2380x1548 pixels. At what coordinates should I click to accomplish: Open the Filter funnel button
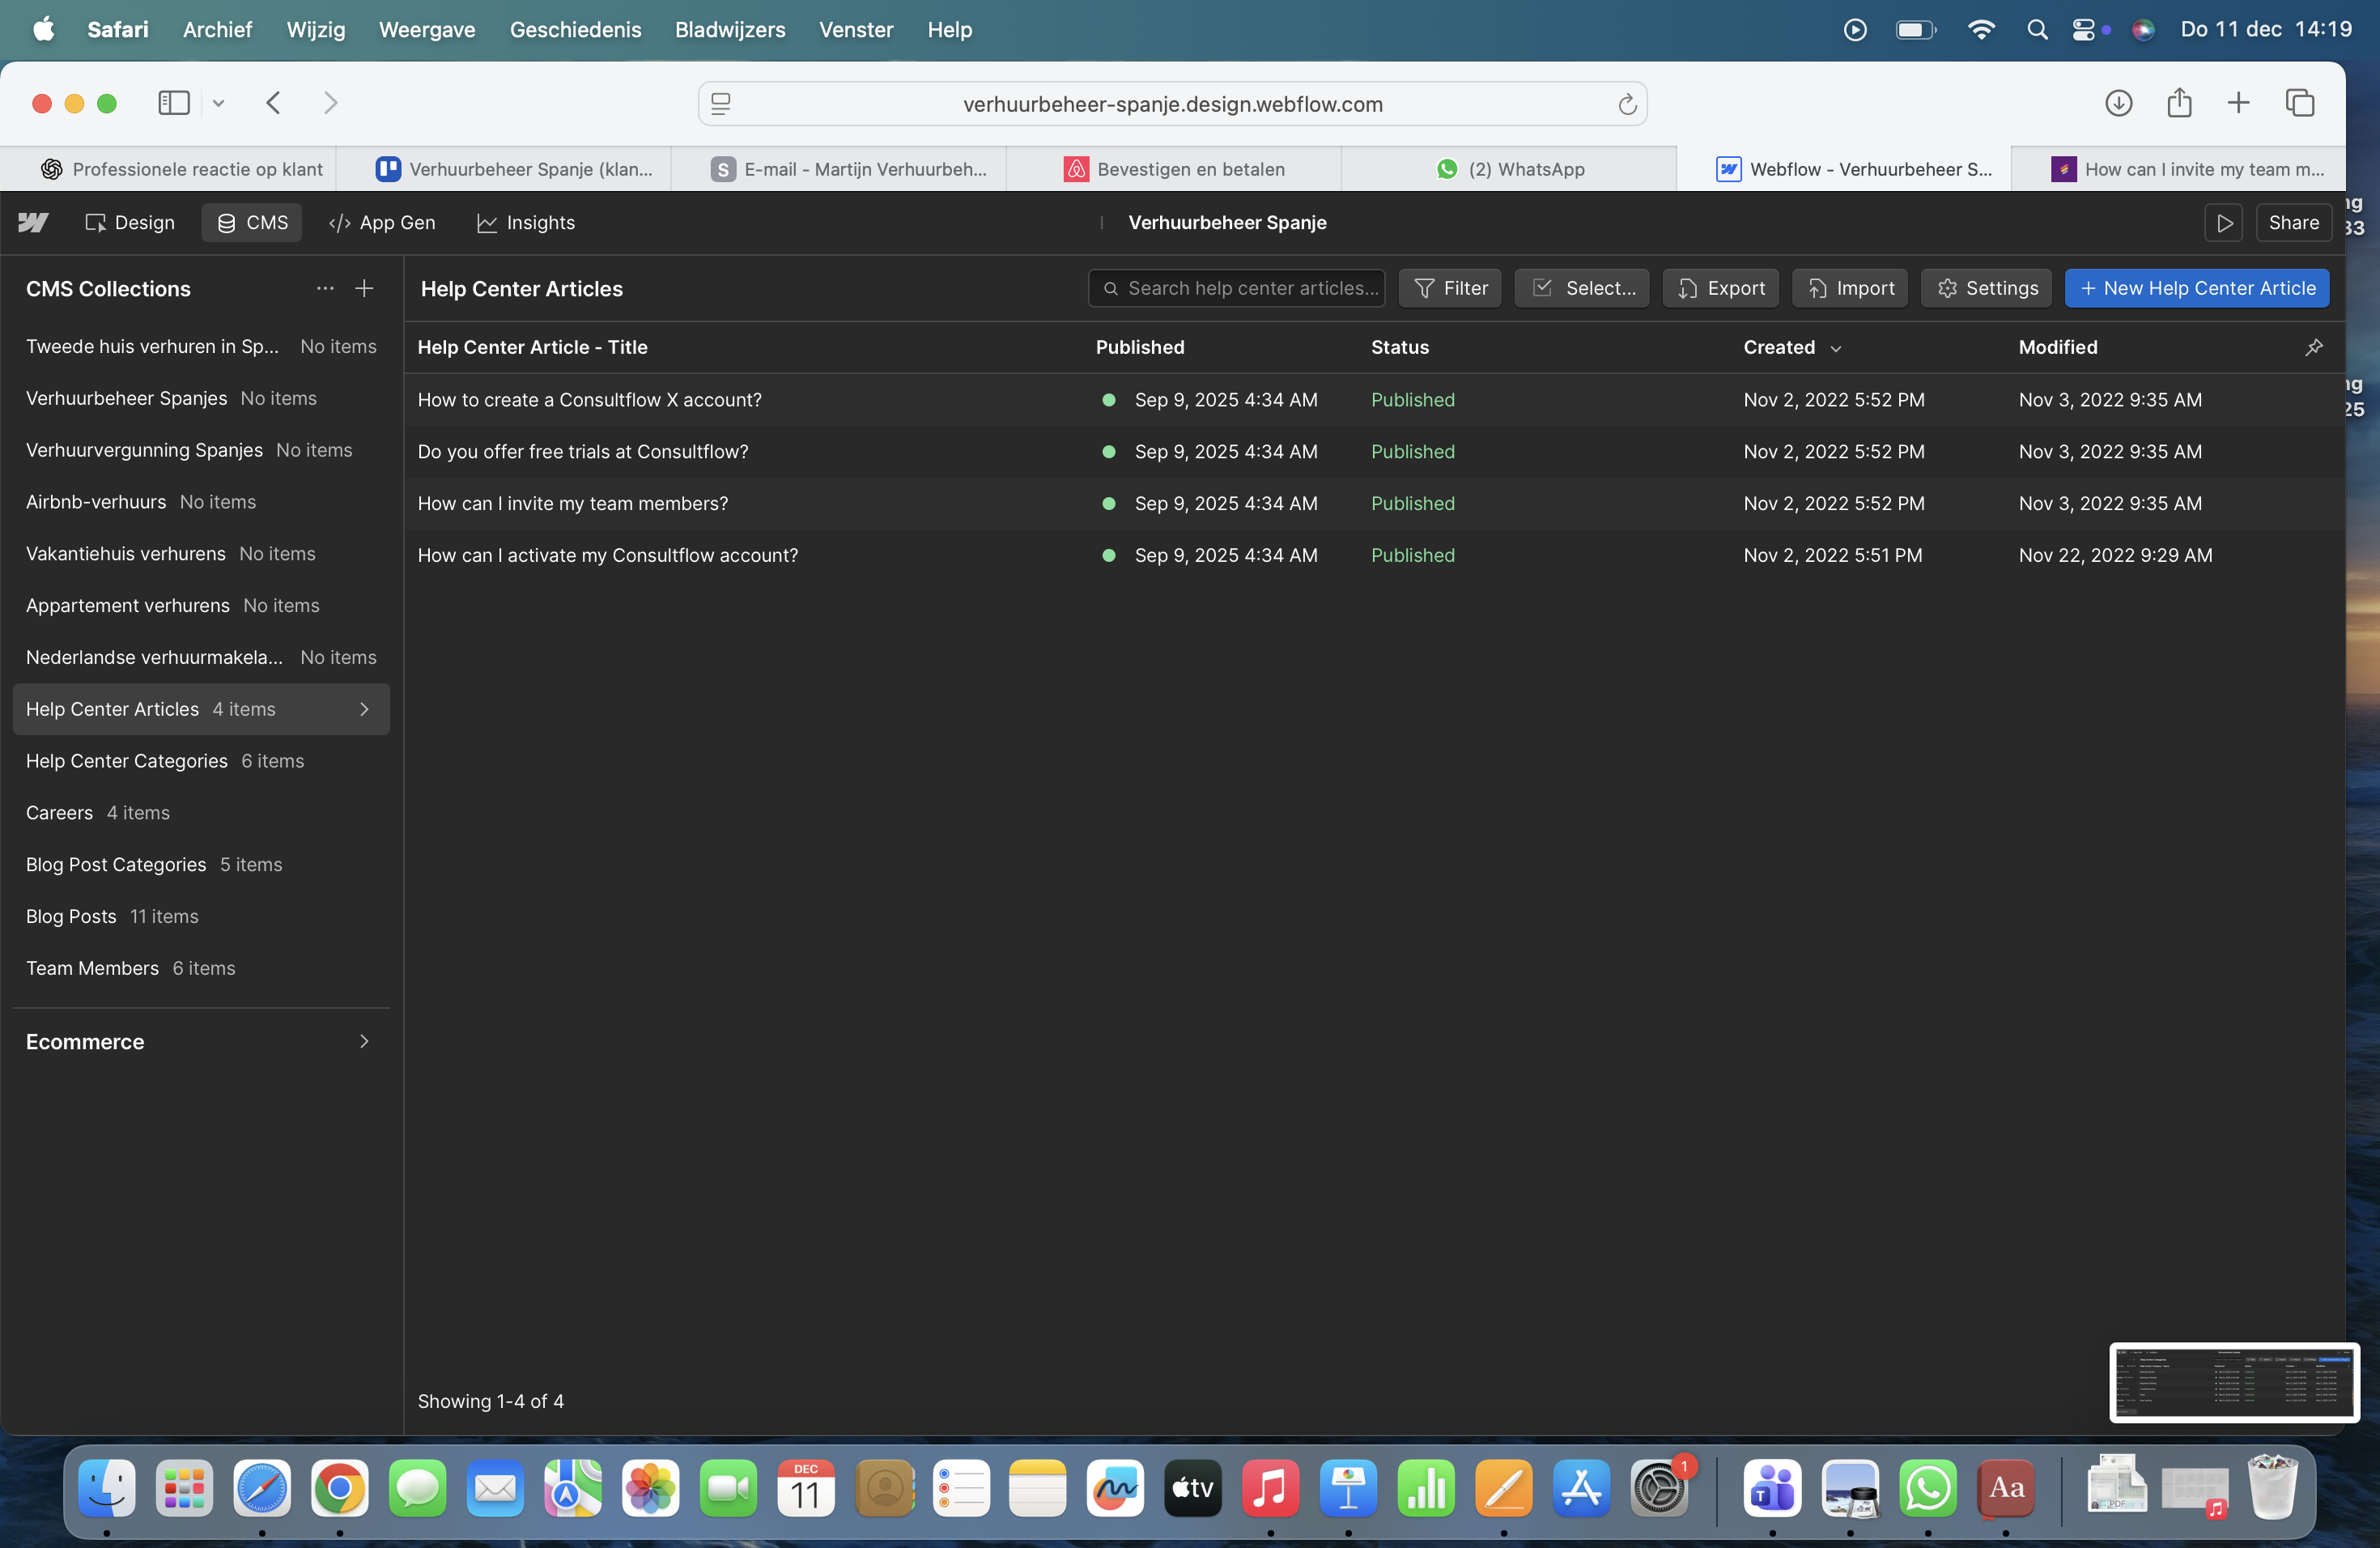pyautogui.click(x=1450, y=289)
